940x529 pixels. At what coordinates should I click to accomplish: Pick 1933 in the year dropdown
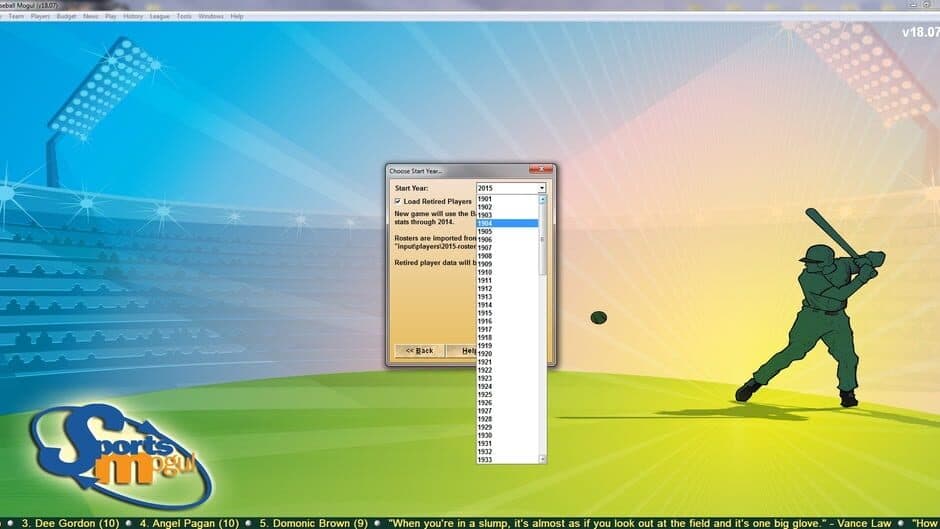[507, 459]
